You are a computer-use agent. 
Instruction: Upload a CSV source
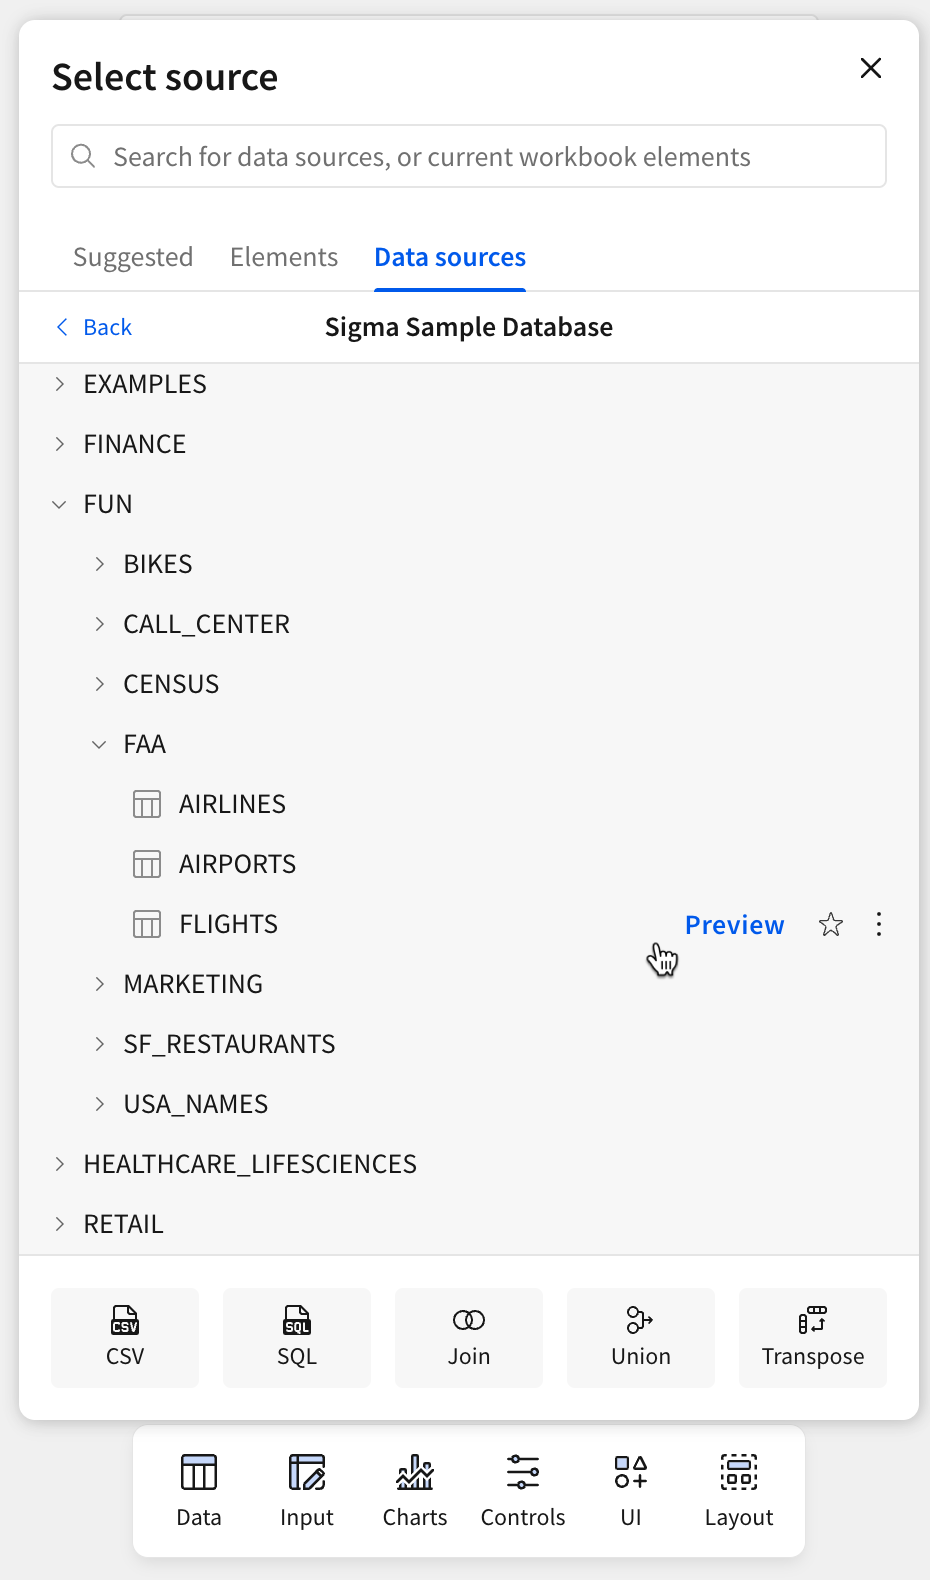coord(125,1337)
